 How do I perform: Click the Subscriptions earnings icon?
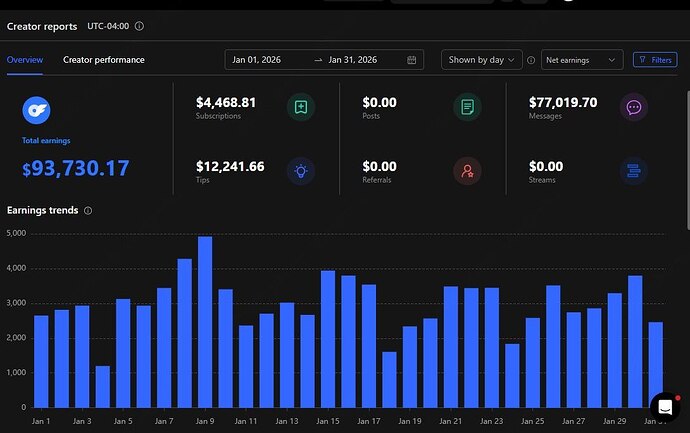coord(301,107)
